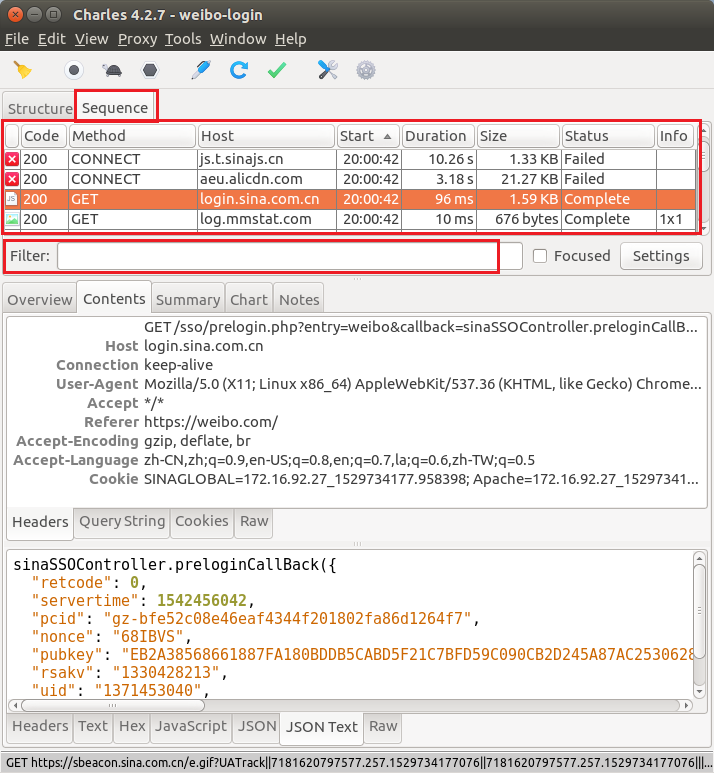This screenshot has width=714, height=773.
Task: Compose a request using the pen icon
Action: [x=201, y=70]
